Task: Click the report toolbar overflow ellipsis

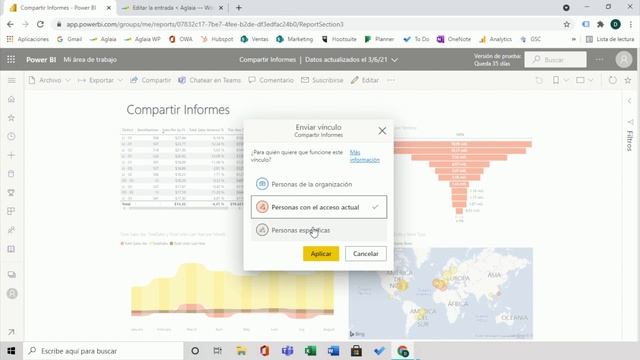Action: [391, 80]
